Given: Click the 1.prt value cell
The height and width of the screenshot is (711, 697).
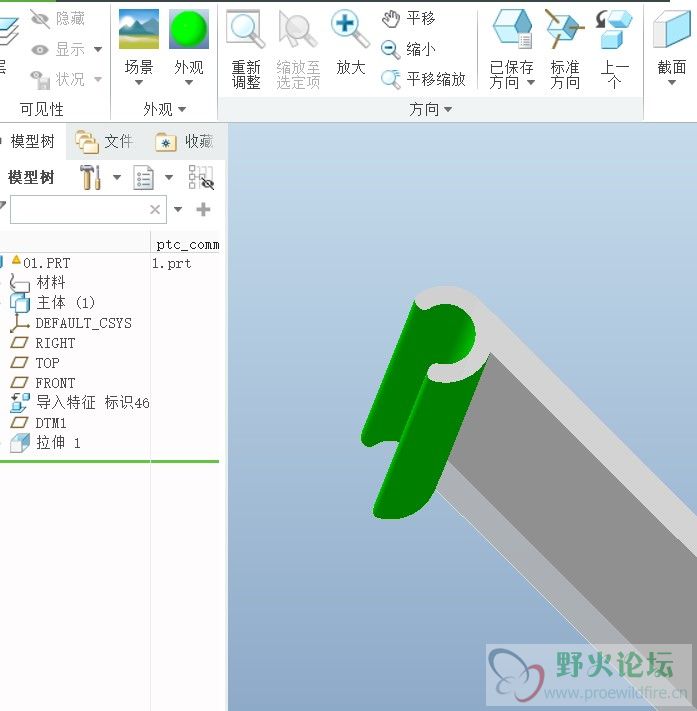Looking at the screenshot, I should tap(172, 263).
